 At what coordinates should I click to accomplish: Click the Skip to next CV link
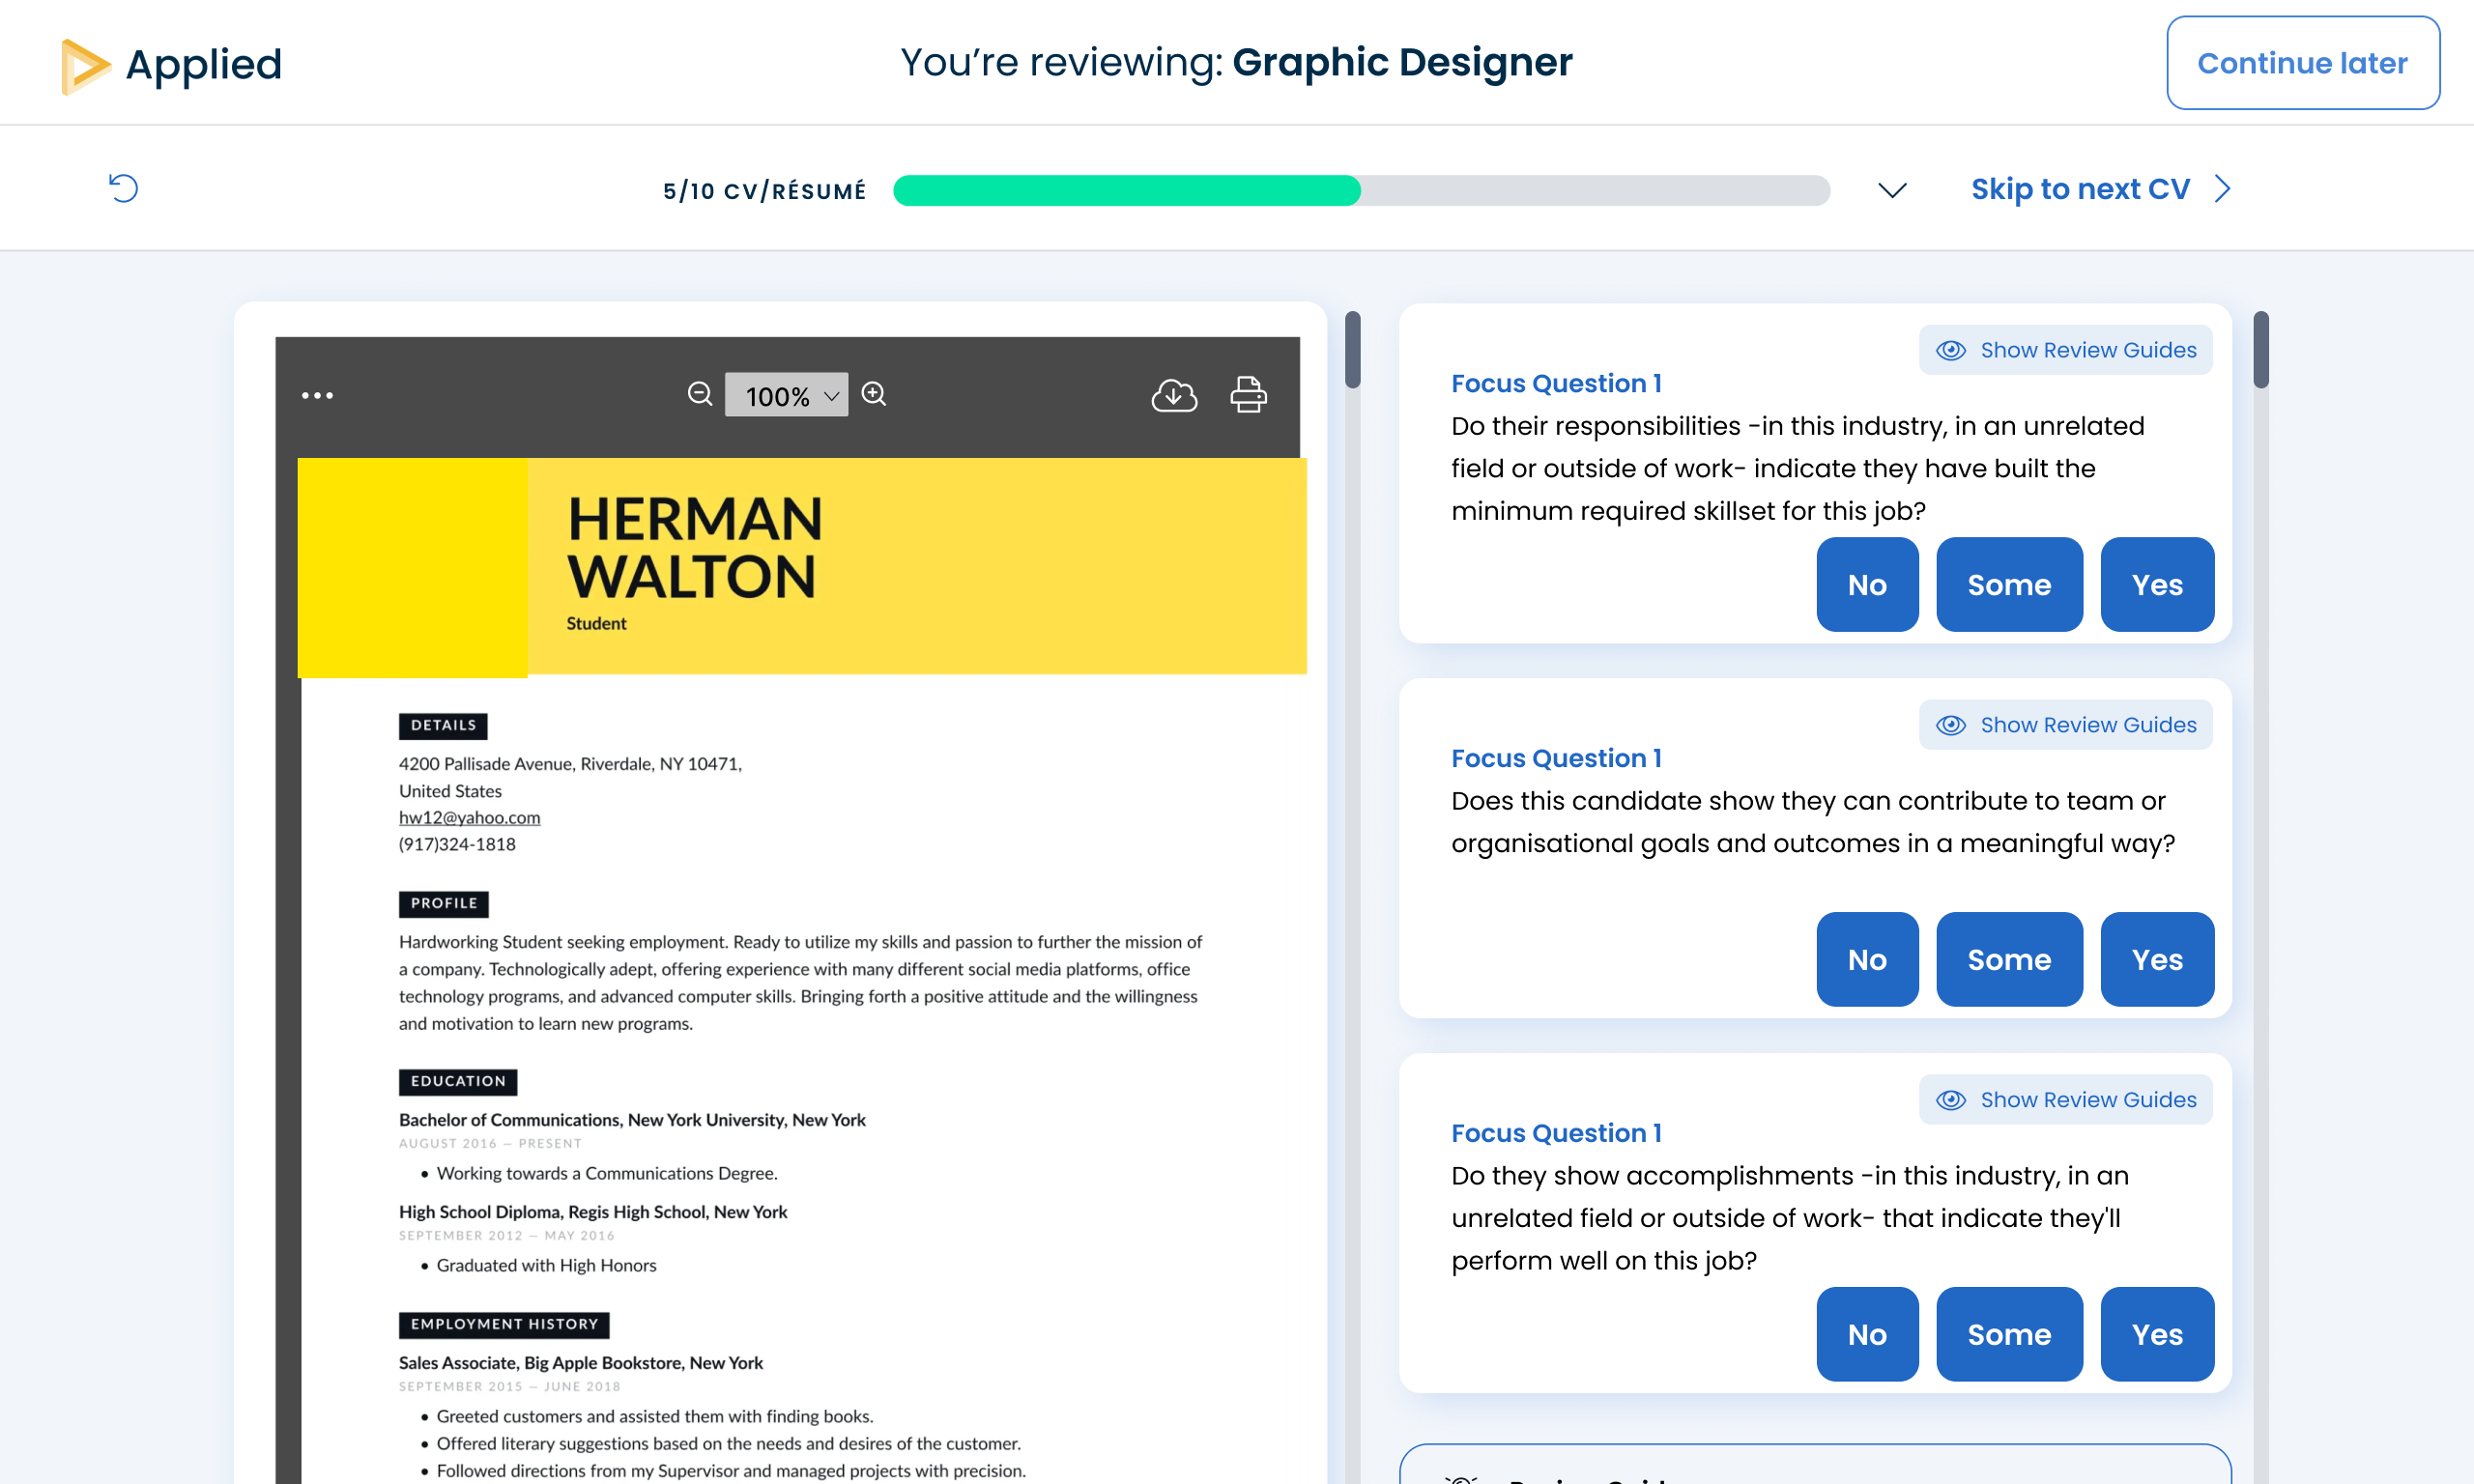(2079, 188)
